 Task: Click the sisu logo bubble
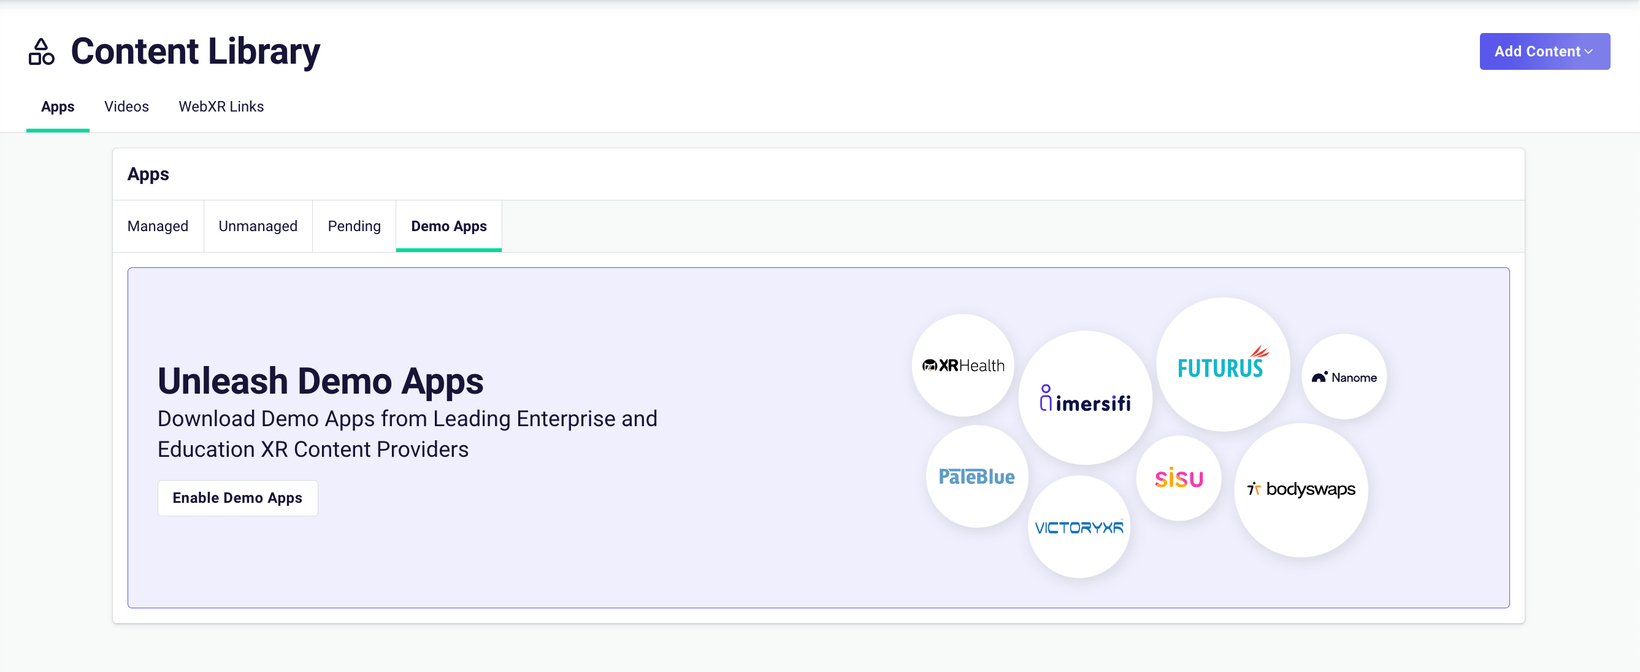[1179, 478]
